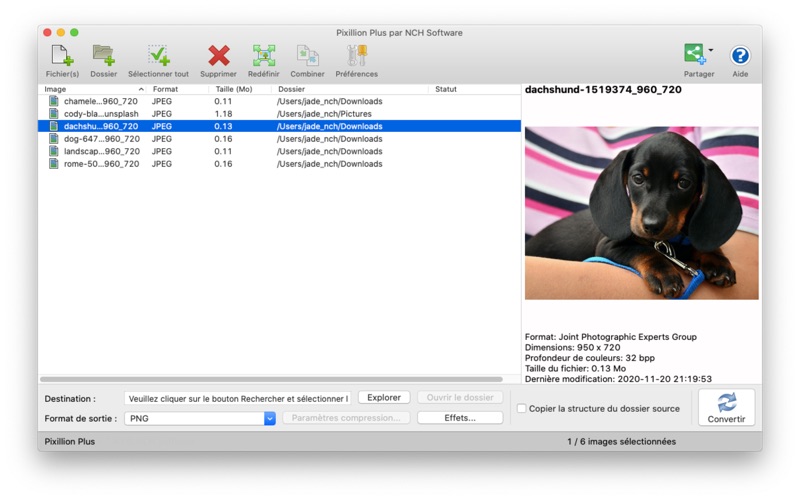The width and height of the screenshot is (800, 500).
Task: Click size value 0.13 in the selected row
Action: [x=223, y=126]
